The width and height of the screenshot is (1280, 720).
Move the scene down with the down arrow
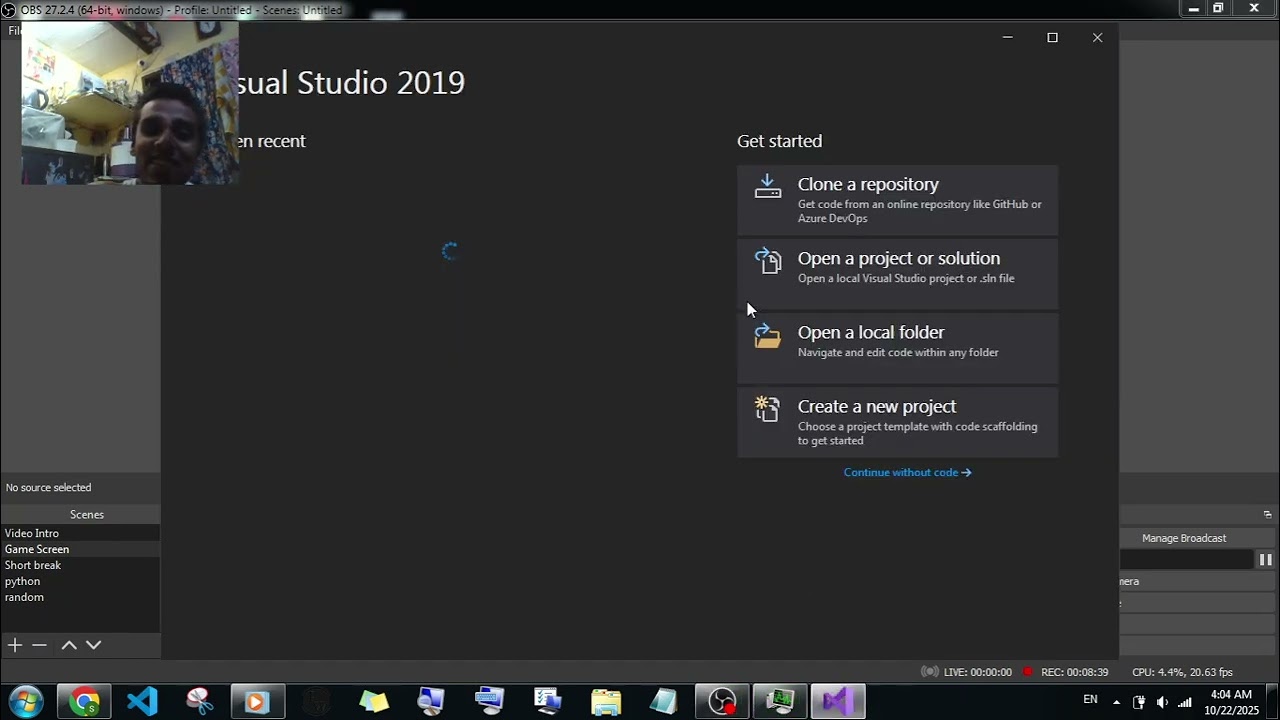(93, 645)
